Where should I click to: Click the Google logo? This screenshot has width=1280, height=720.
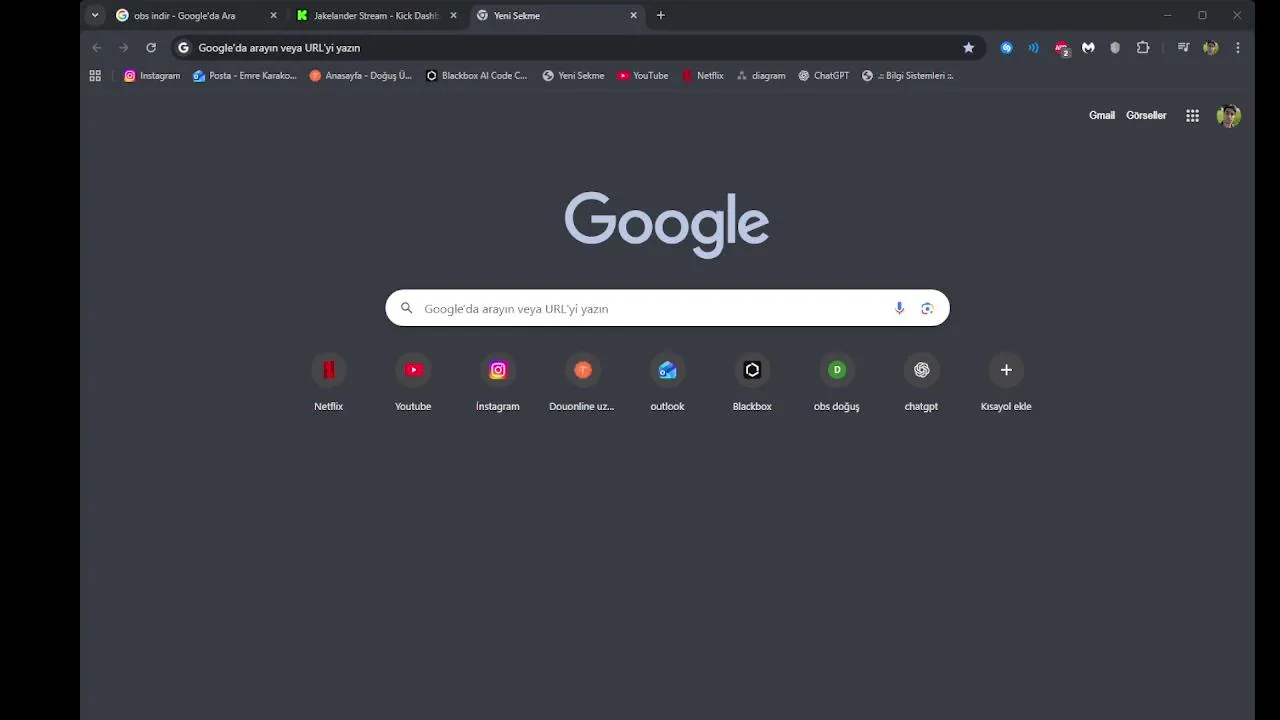click(666, 225)
